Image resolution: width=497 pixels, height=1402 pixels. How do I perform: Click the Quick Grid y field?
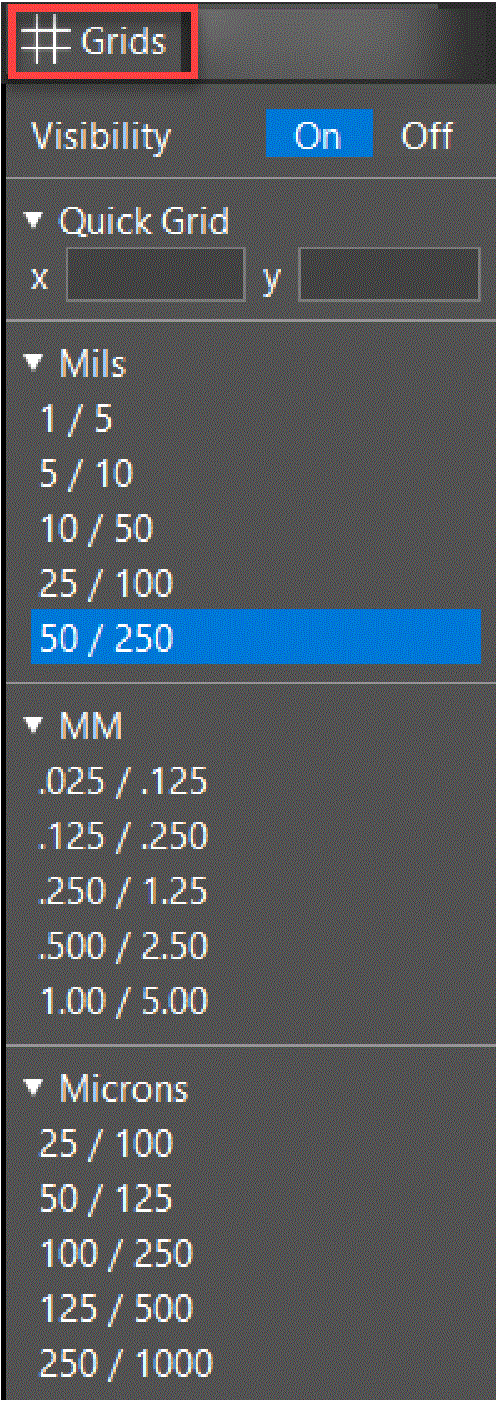pos(389,275)
